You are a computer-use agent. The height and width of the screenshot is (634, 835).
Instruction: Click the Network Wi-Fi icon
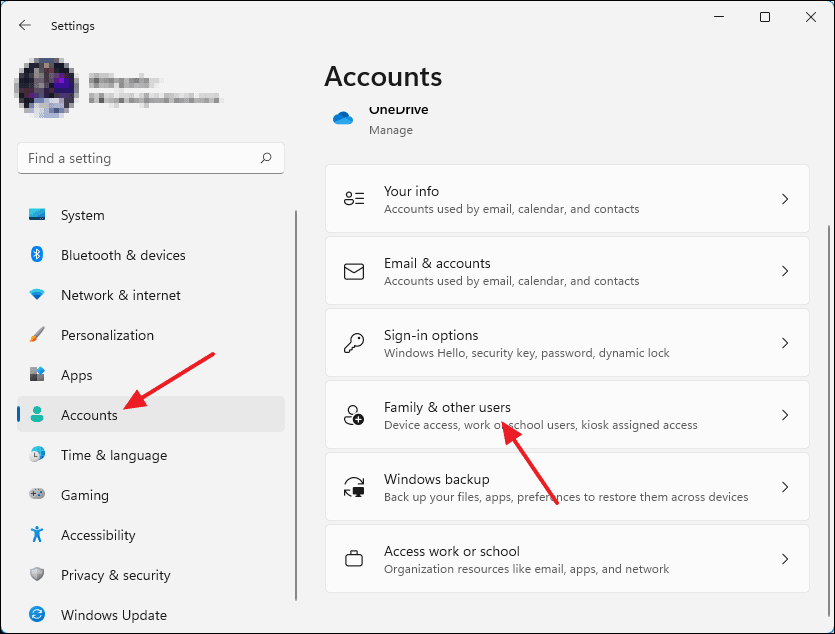point(37,294)
